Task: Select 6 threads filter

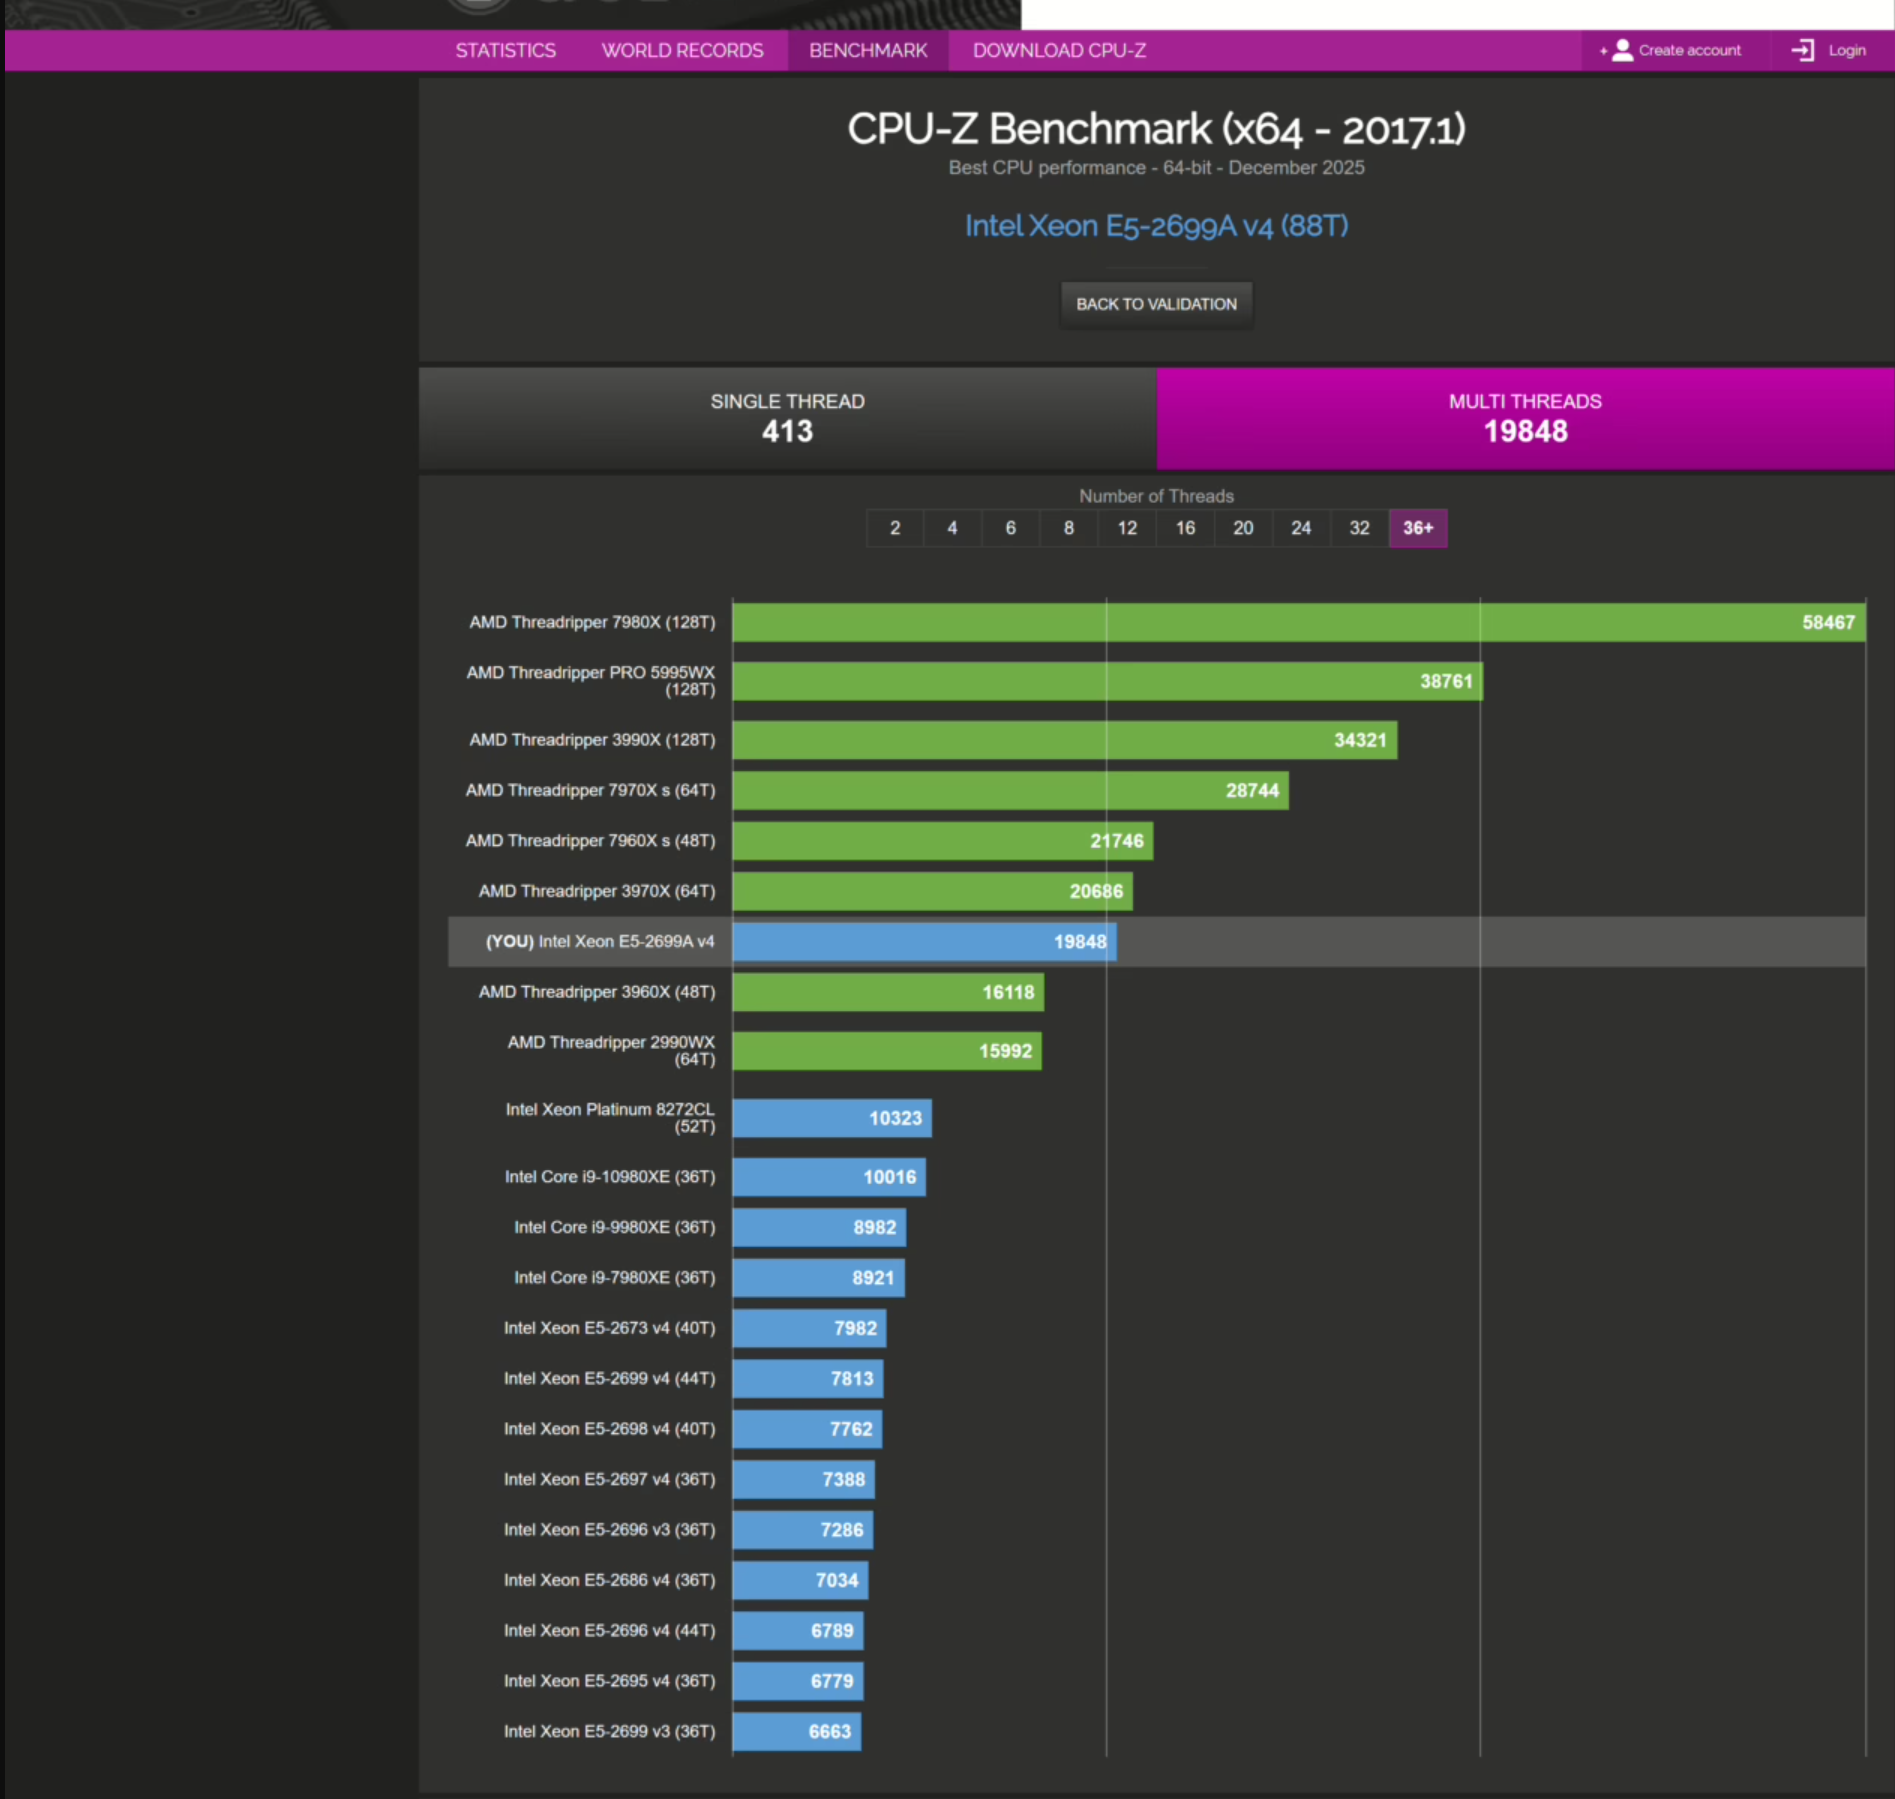Action: pyautogui.click(x=1011, y=528)
